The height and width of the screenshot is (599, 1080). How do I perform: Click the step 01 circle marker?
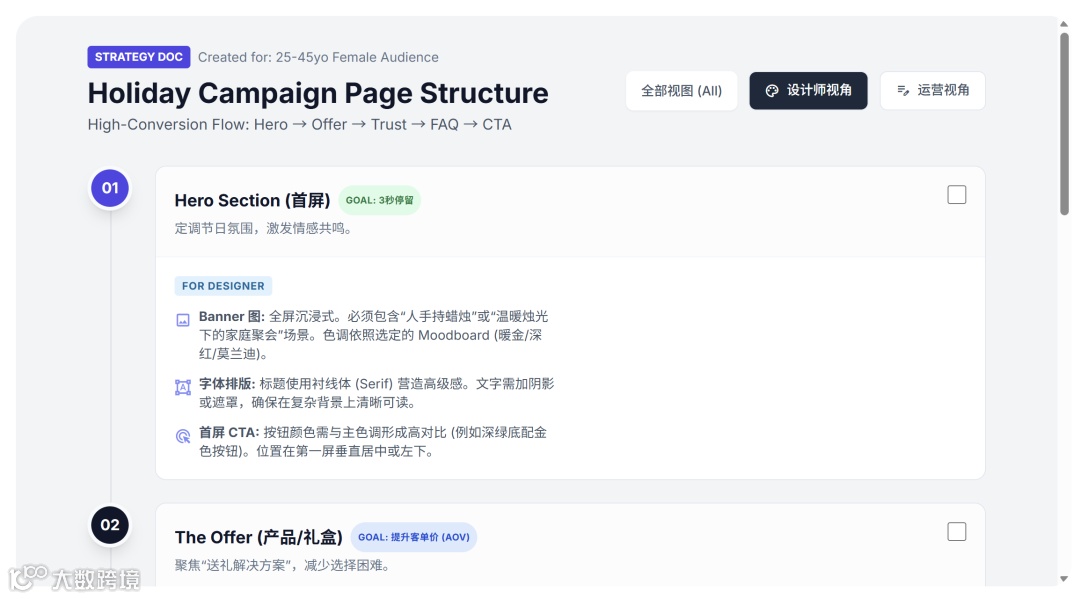(110, 188)
